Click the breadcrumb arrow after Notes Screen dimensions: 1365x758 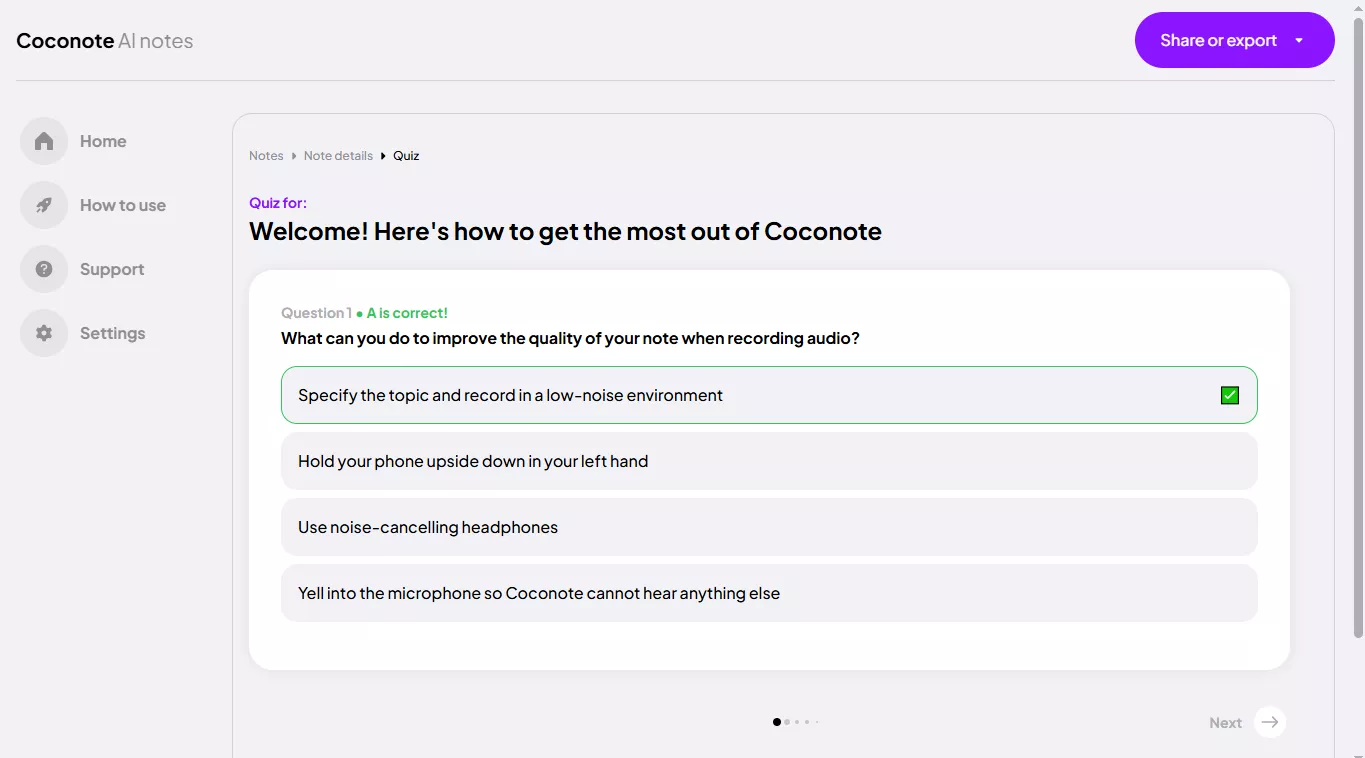(293, 156)
